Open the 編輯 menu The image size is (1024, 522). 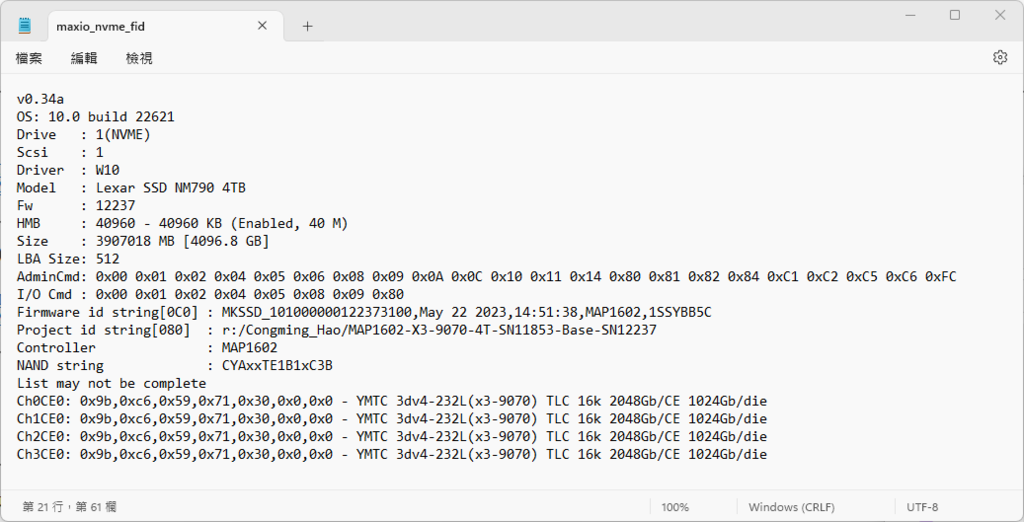[x=84, y=58]
